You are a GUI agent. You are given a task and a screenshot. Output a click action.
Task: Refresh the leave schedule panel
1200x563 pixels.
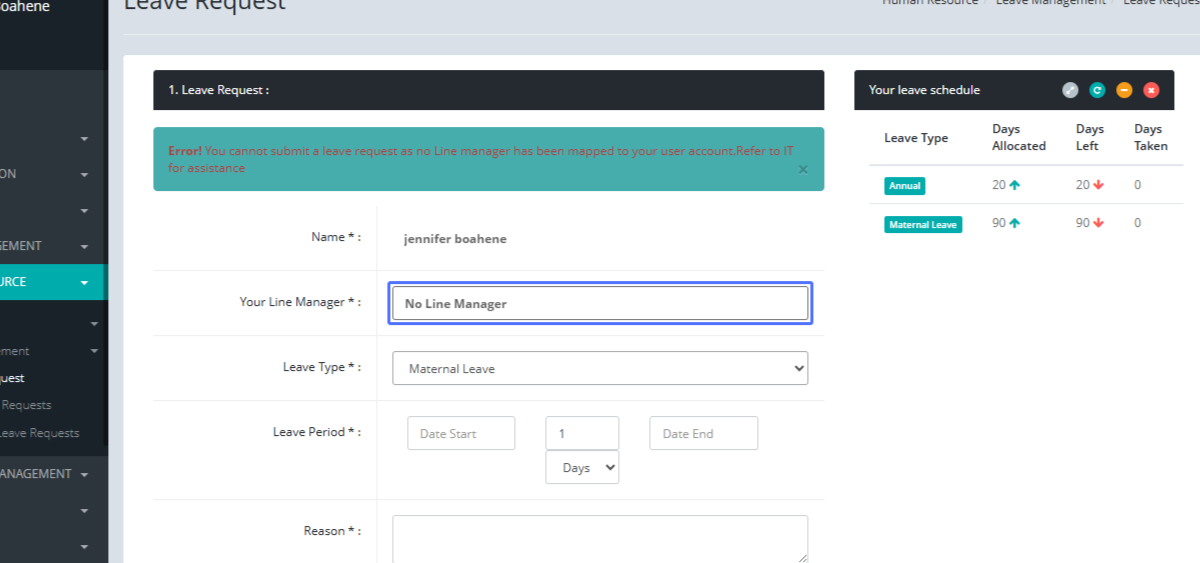pyautogui.click(x=1097, y=90)
